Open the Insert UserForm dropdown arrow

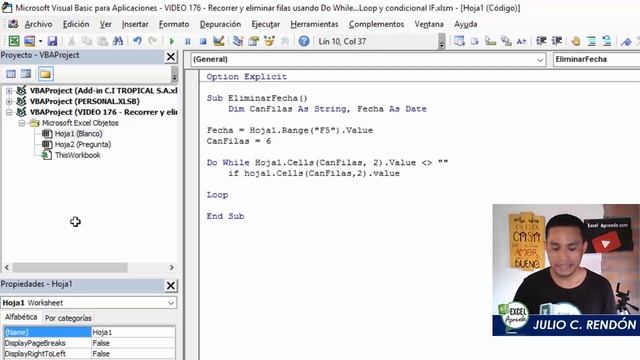click(40, 41)
